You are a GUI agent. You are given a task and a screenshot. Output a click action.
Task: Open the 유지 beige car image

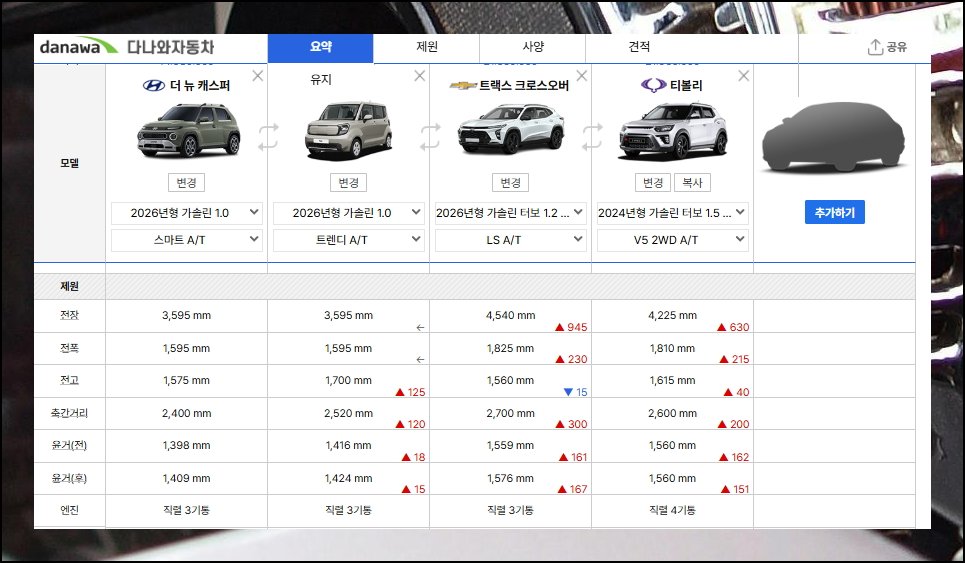click(348, 130)
